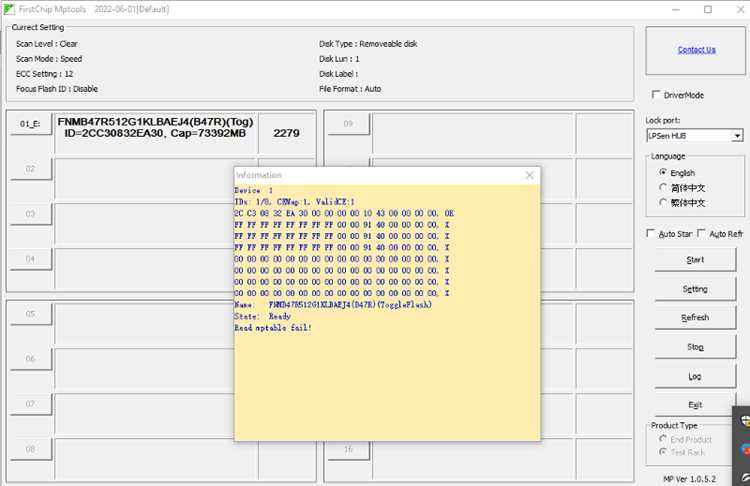Click port button 05
This screenshot has height=486, width=750.
(31, 314)
